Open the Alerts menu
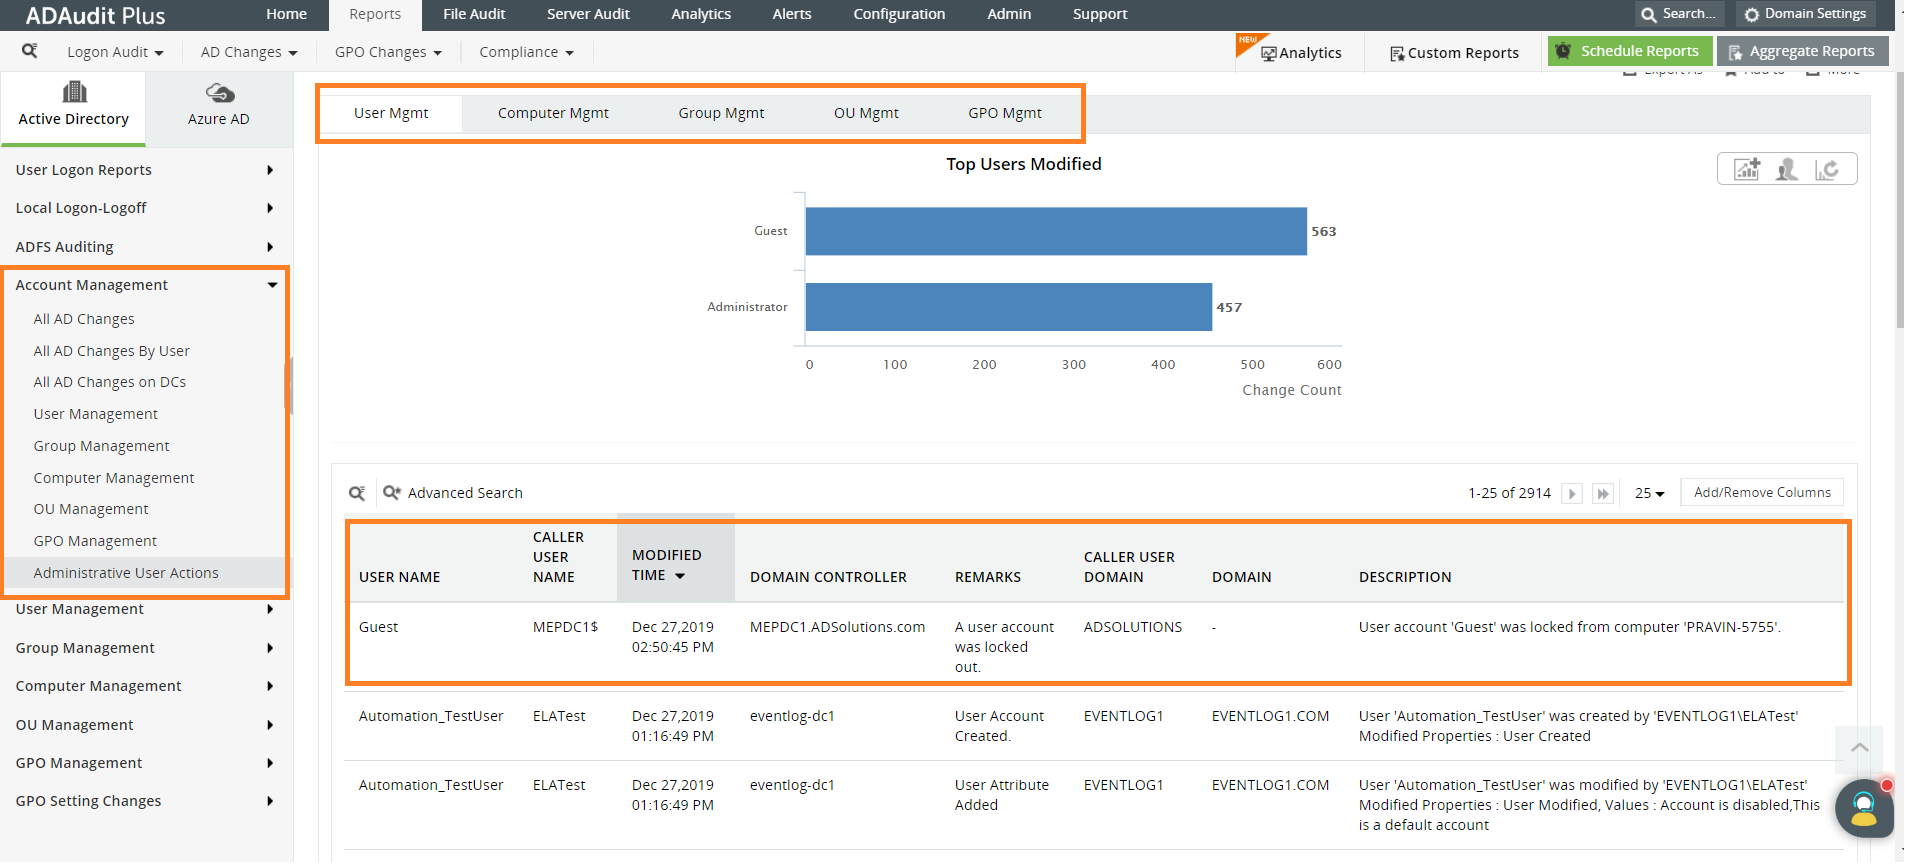 pos(792,14)
